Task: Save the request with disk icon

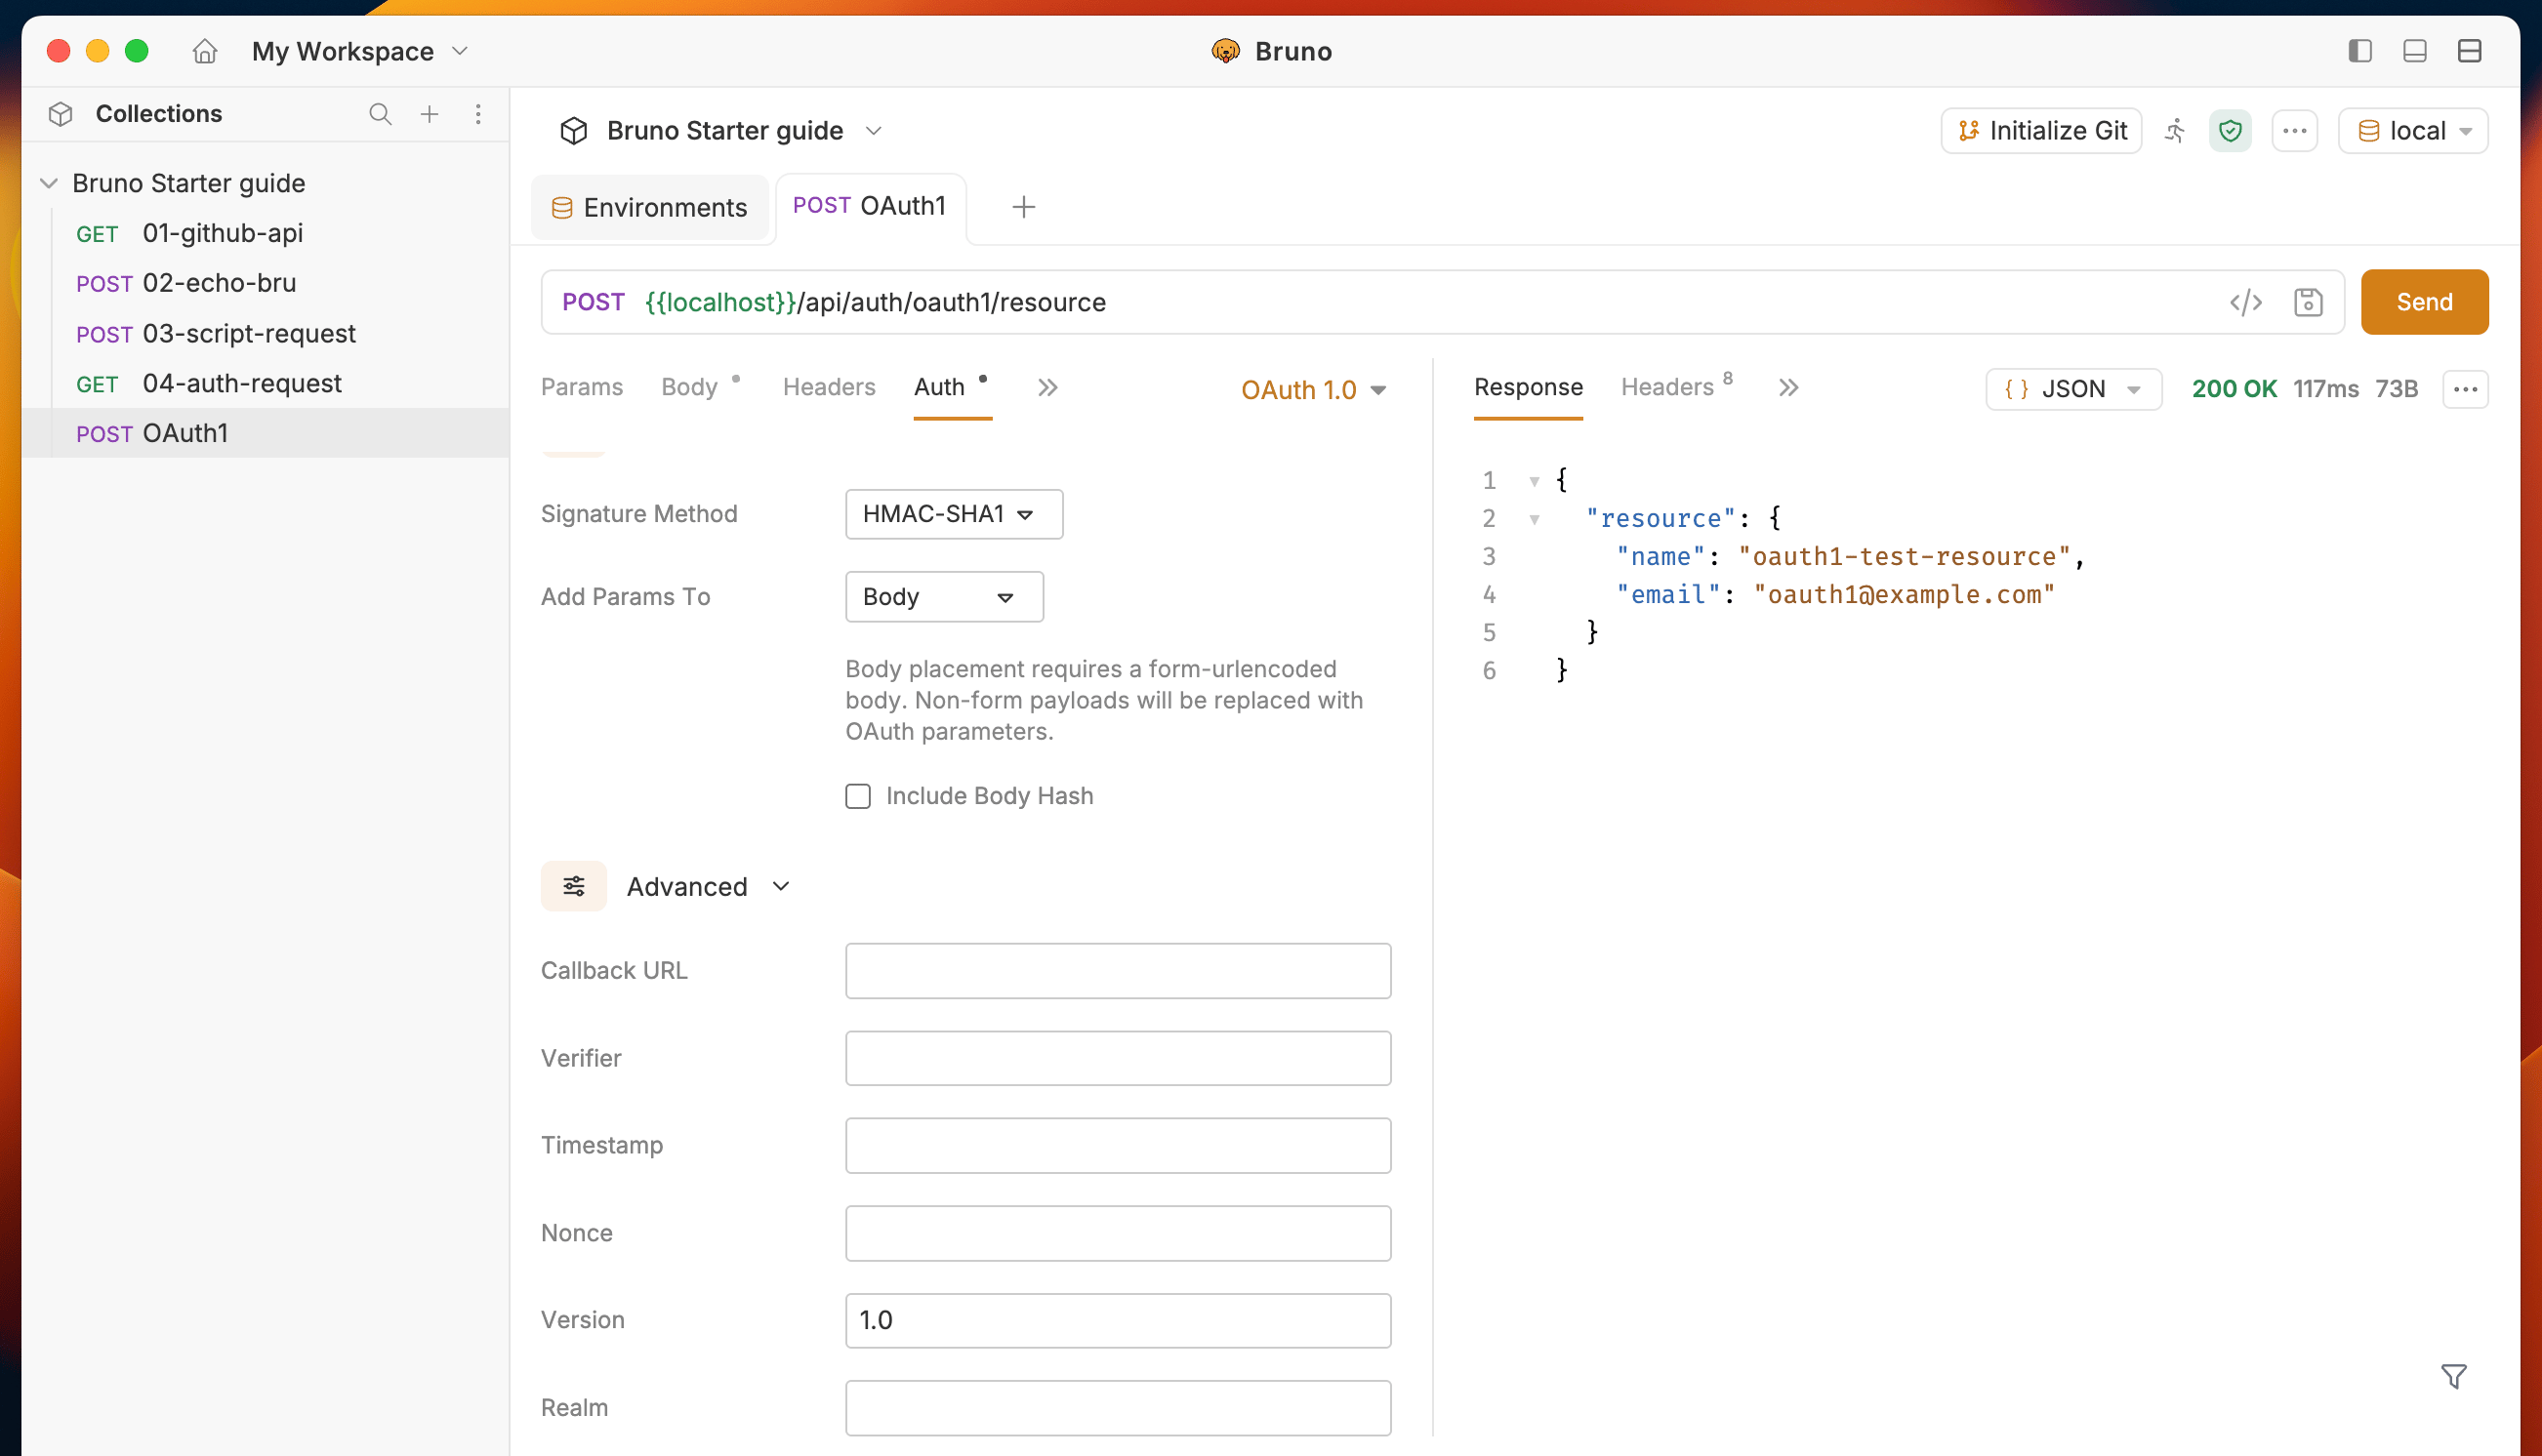Action: 2308,302
